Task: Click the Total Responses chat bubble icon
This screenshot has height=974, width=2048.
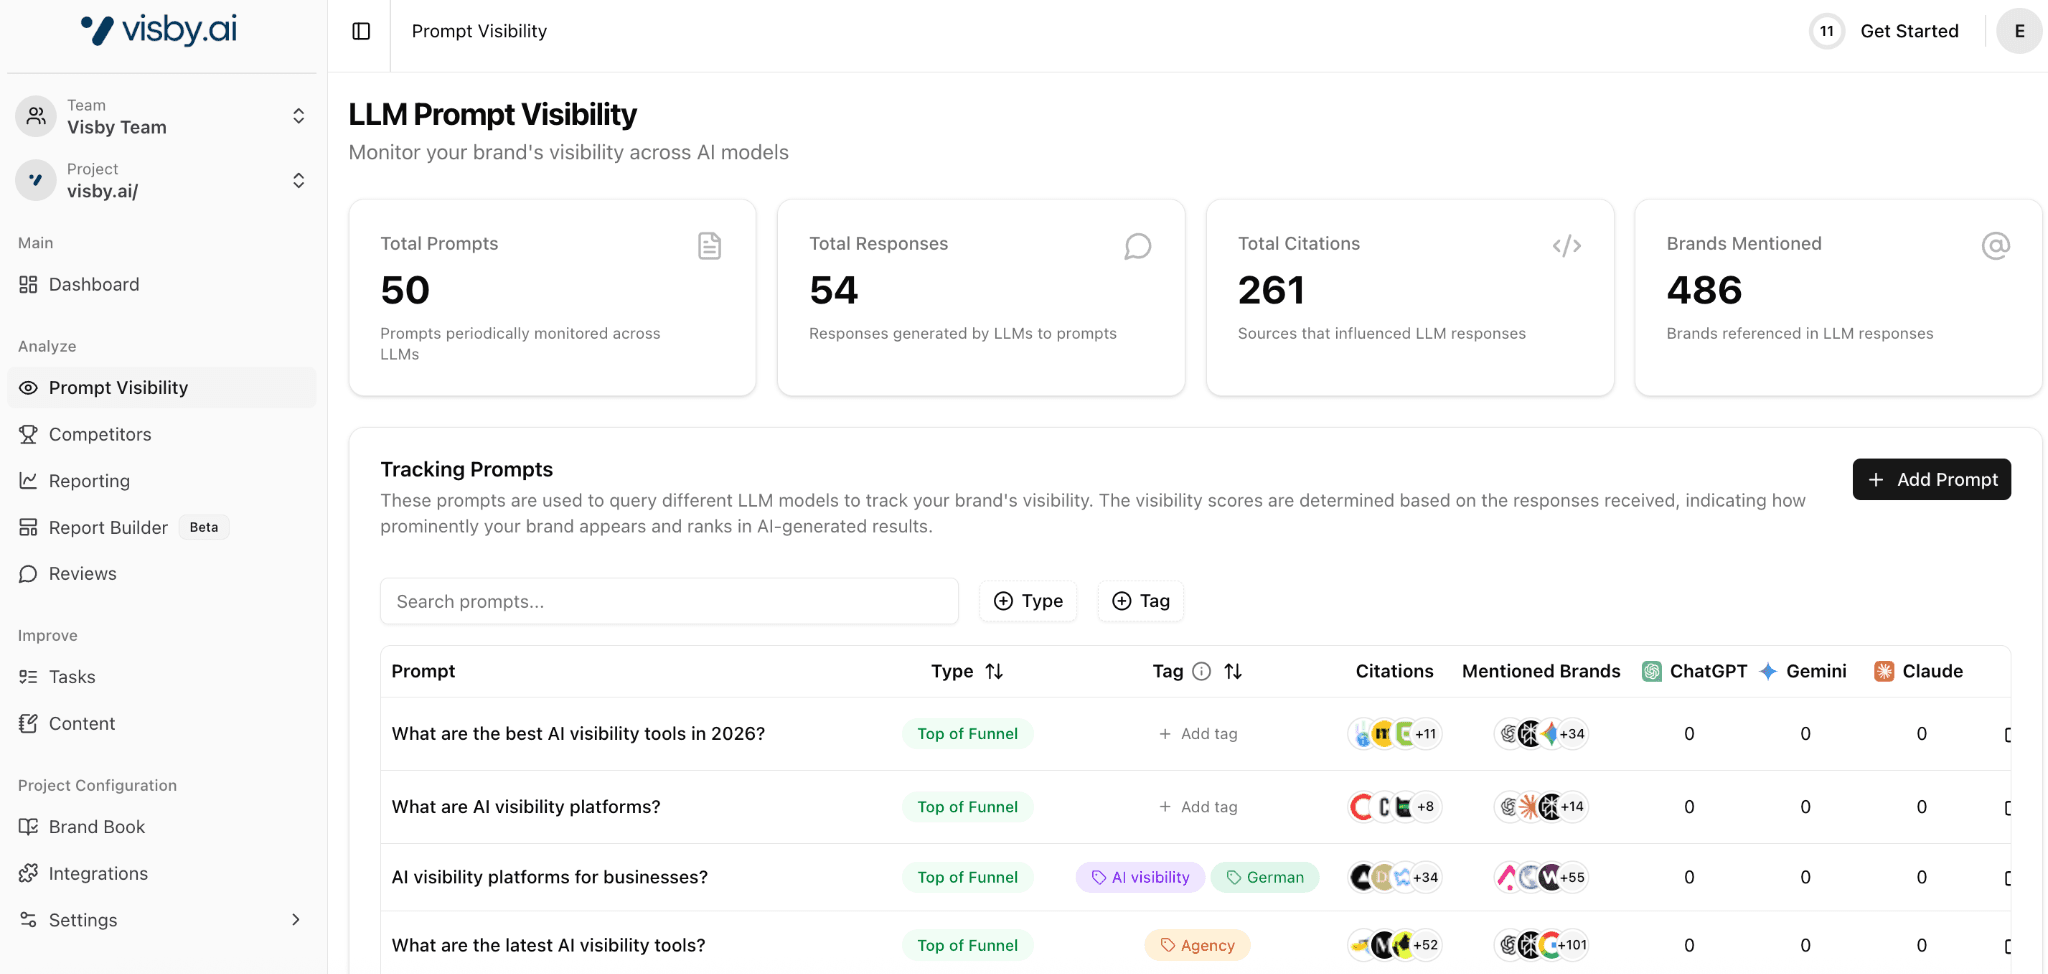Action: [x=1137, y=246]
